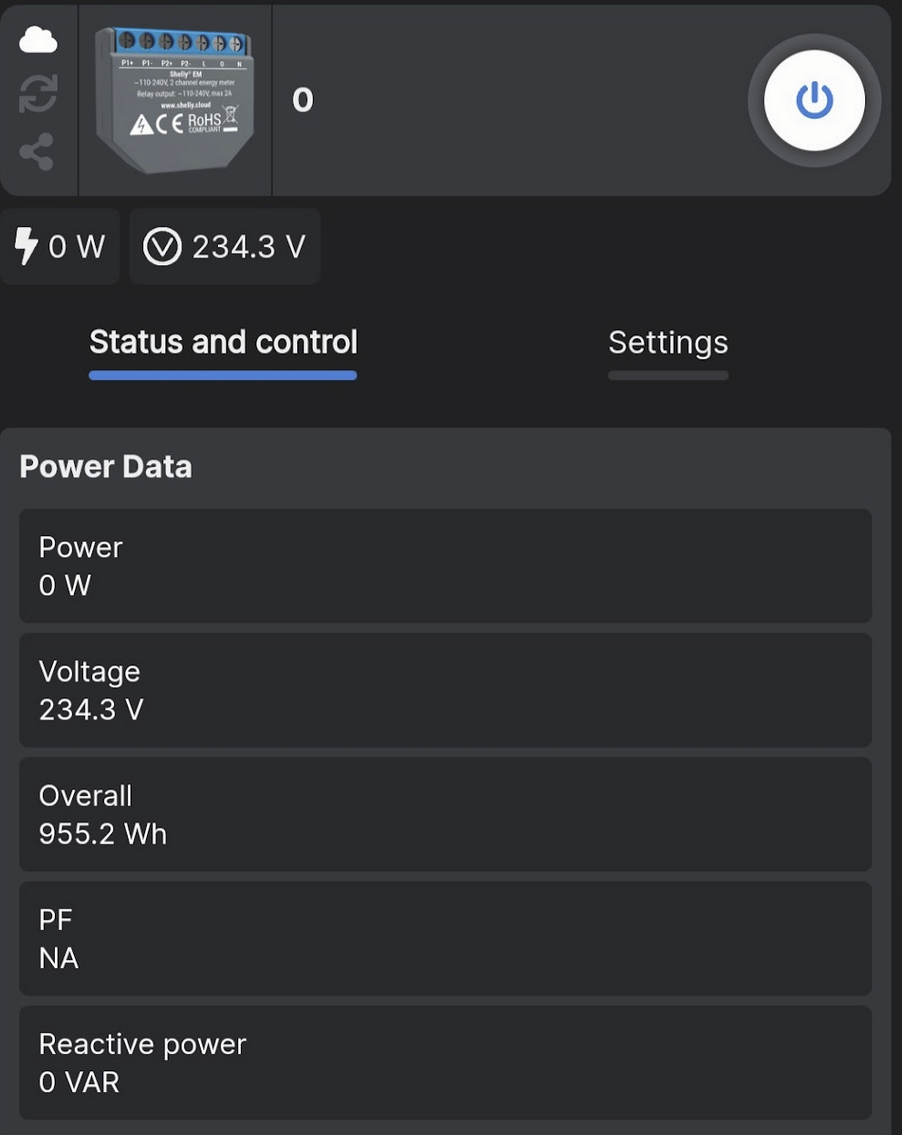Screen dimensions: 902x1135
Task: Click the cloud connection icon
Action: pyautogui.click(x=38, y=40)
